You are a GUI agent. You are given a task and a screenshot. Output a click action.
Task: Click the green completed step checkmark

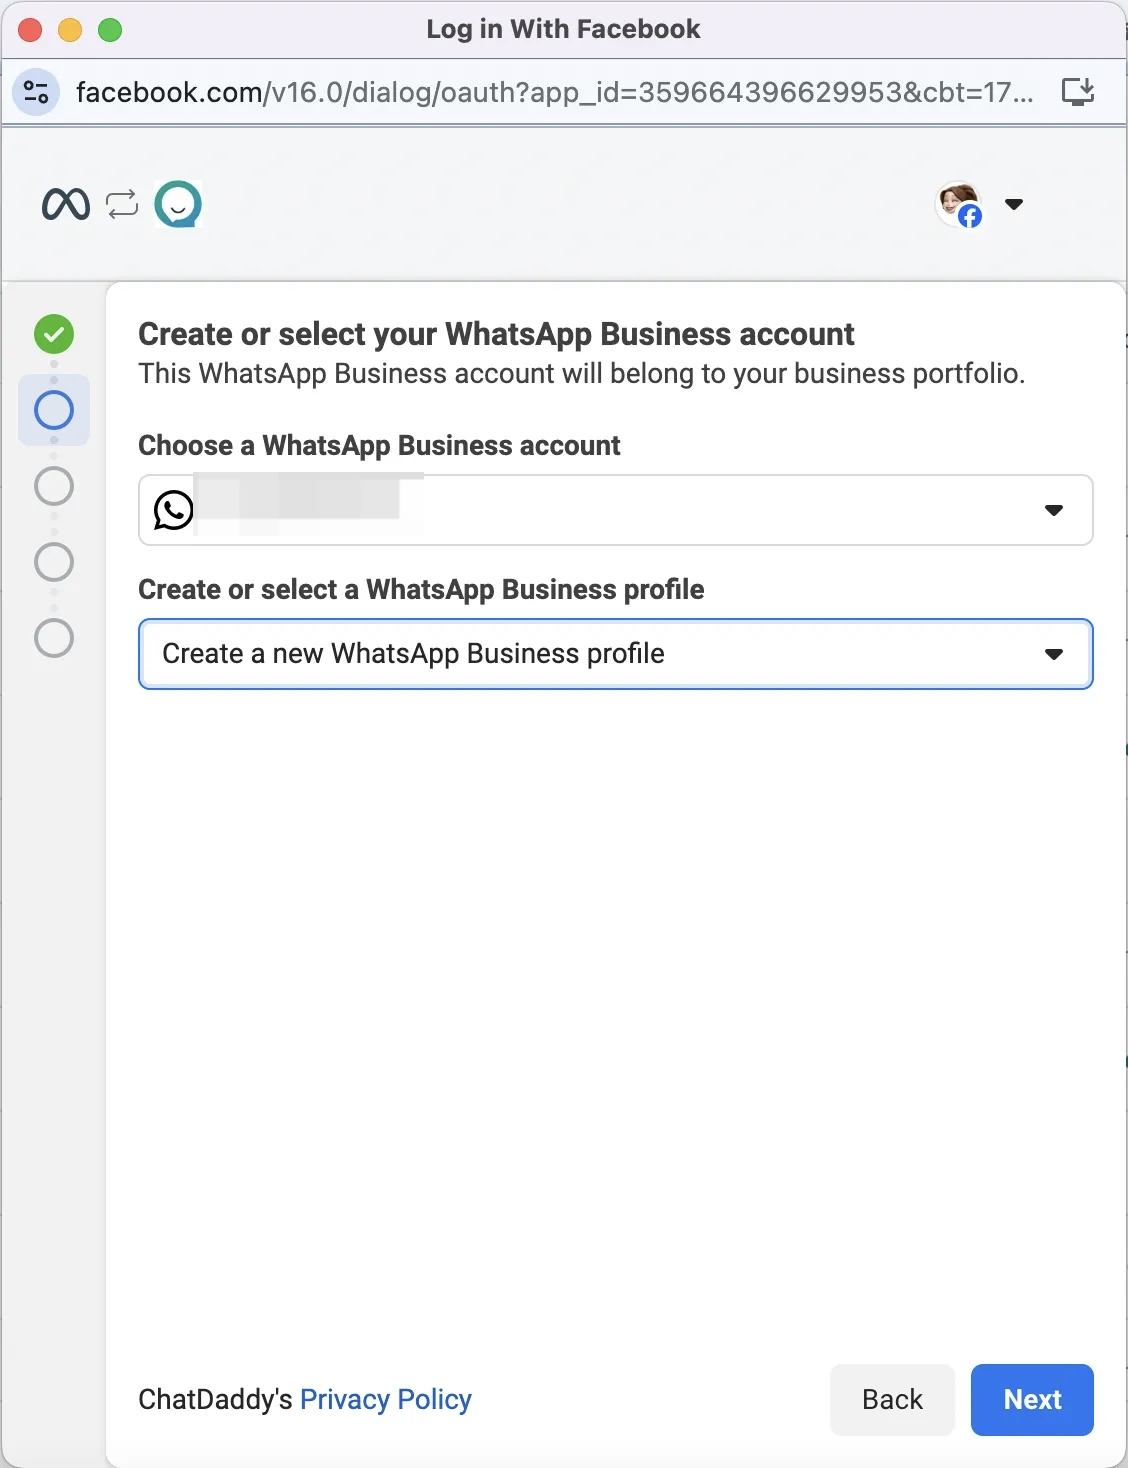(54, 334)
